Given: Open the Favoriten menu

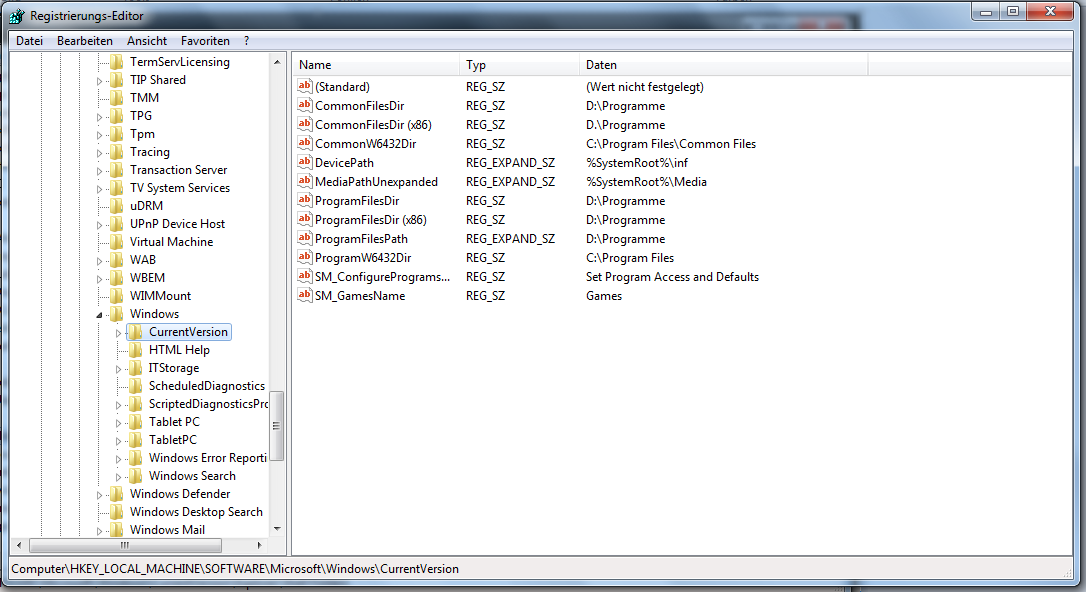Looking at the screenshot, I should (x=205, y=41).
